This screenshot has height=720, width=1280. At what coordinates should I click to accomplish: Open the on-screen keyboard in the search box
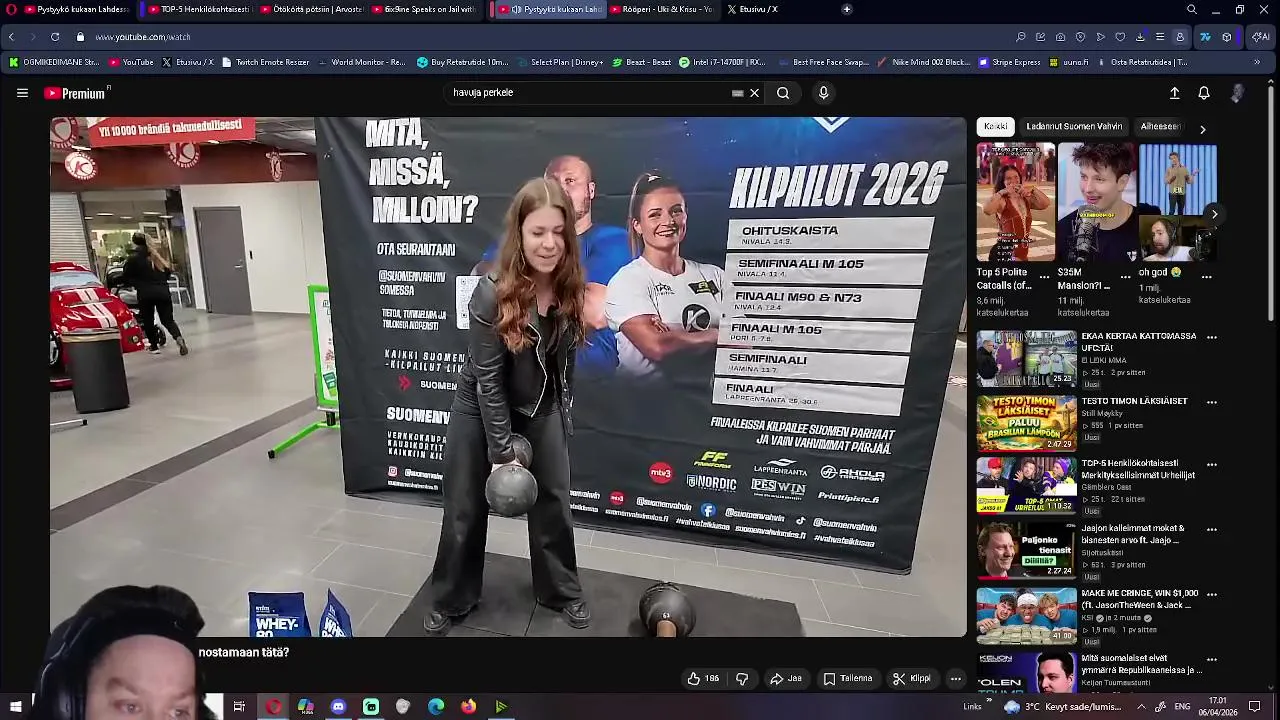pos(738,93)
